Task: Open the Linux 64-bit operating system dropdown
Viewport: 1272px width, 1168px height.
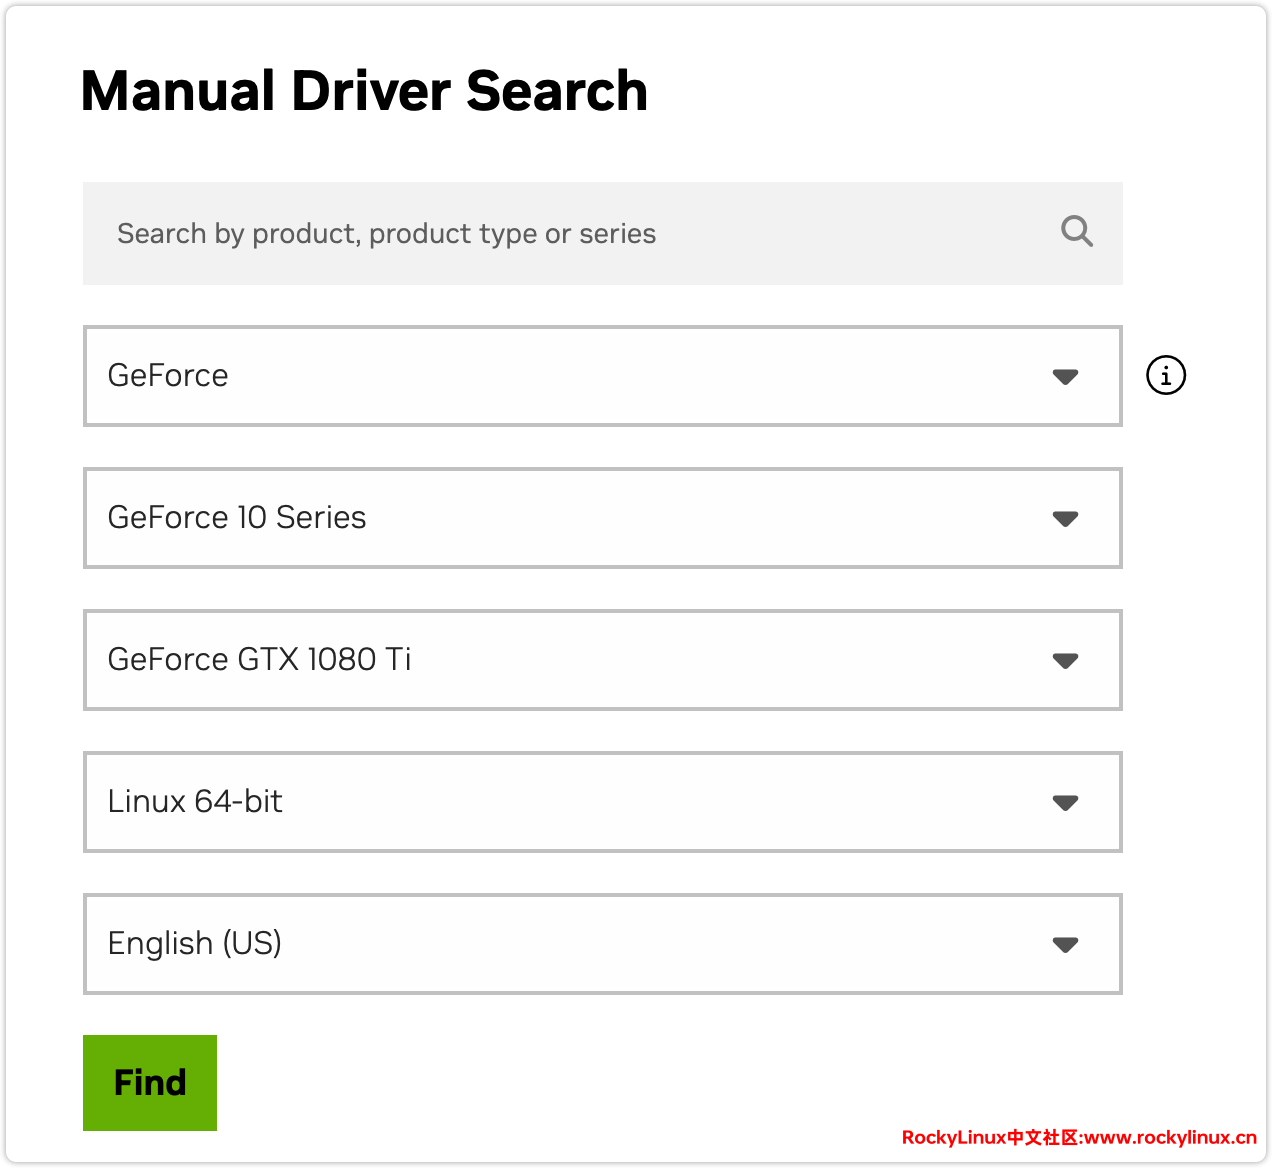Action: pyautogui.click(x=600, y=802)
